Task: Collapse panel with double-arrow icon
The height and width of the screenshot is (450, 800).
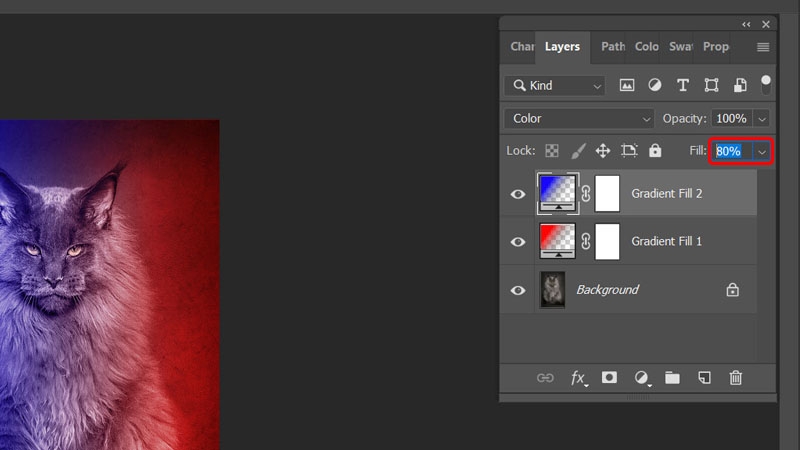Action: tap(746, 24)
